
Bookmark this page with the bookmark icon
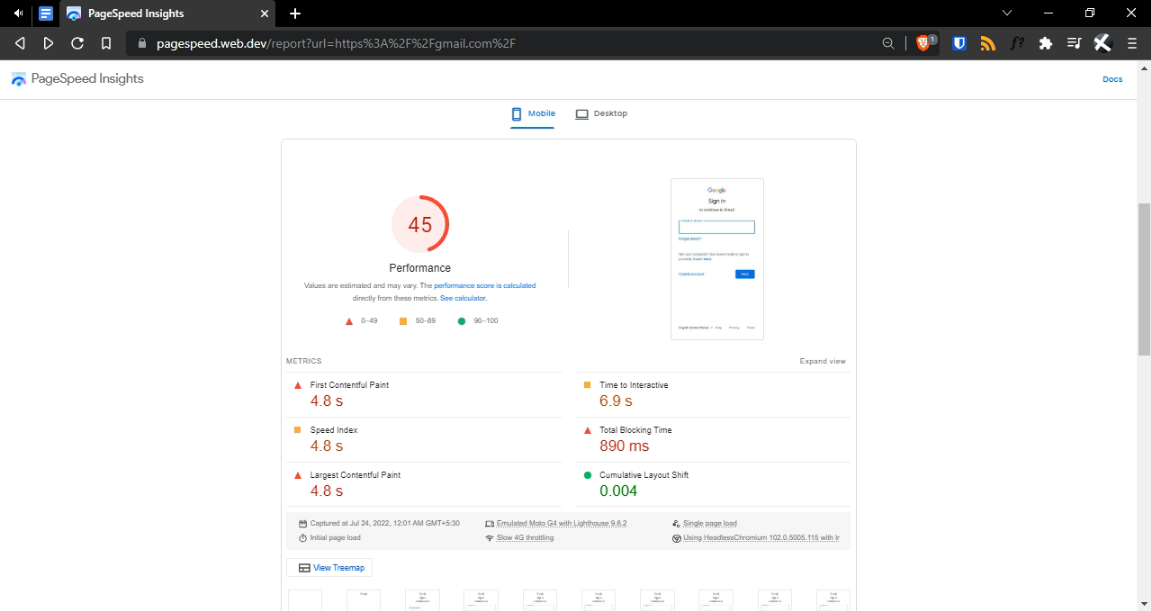tap(106, 43)
